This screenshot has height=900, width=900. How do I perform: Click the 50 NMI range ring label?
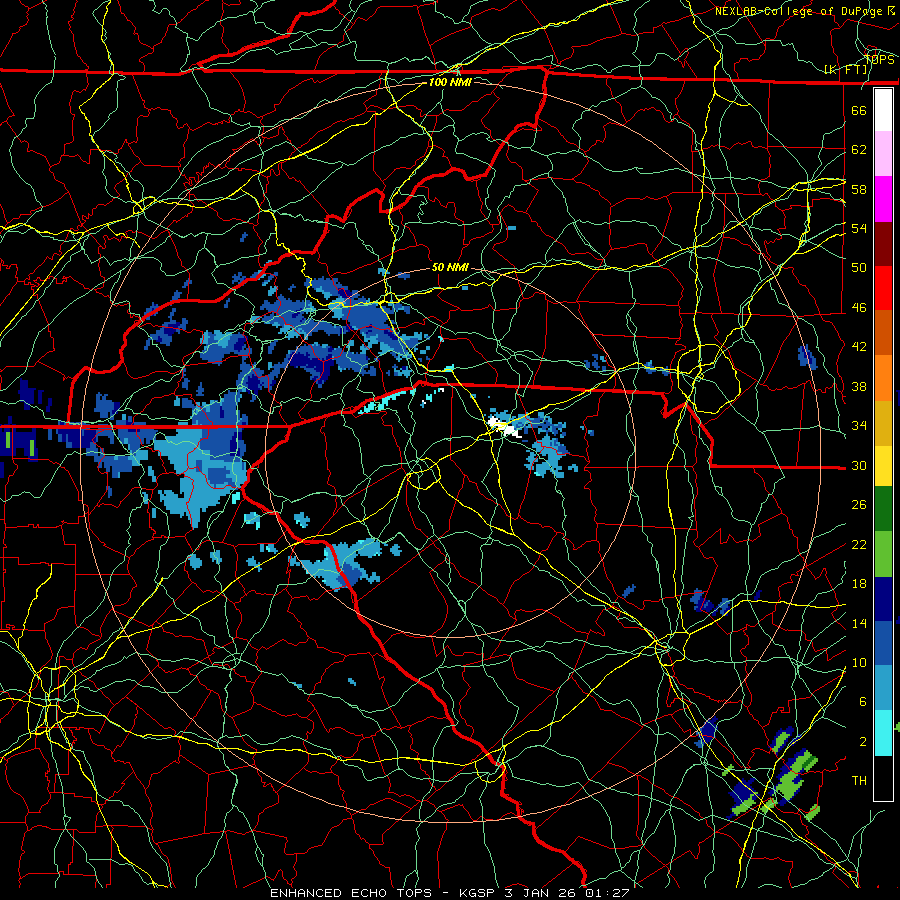point(451,267)
